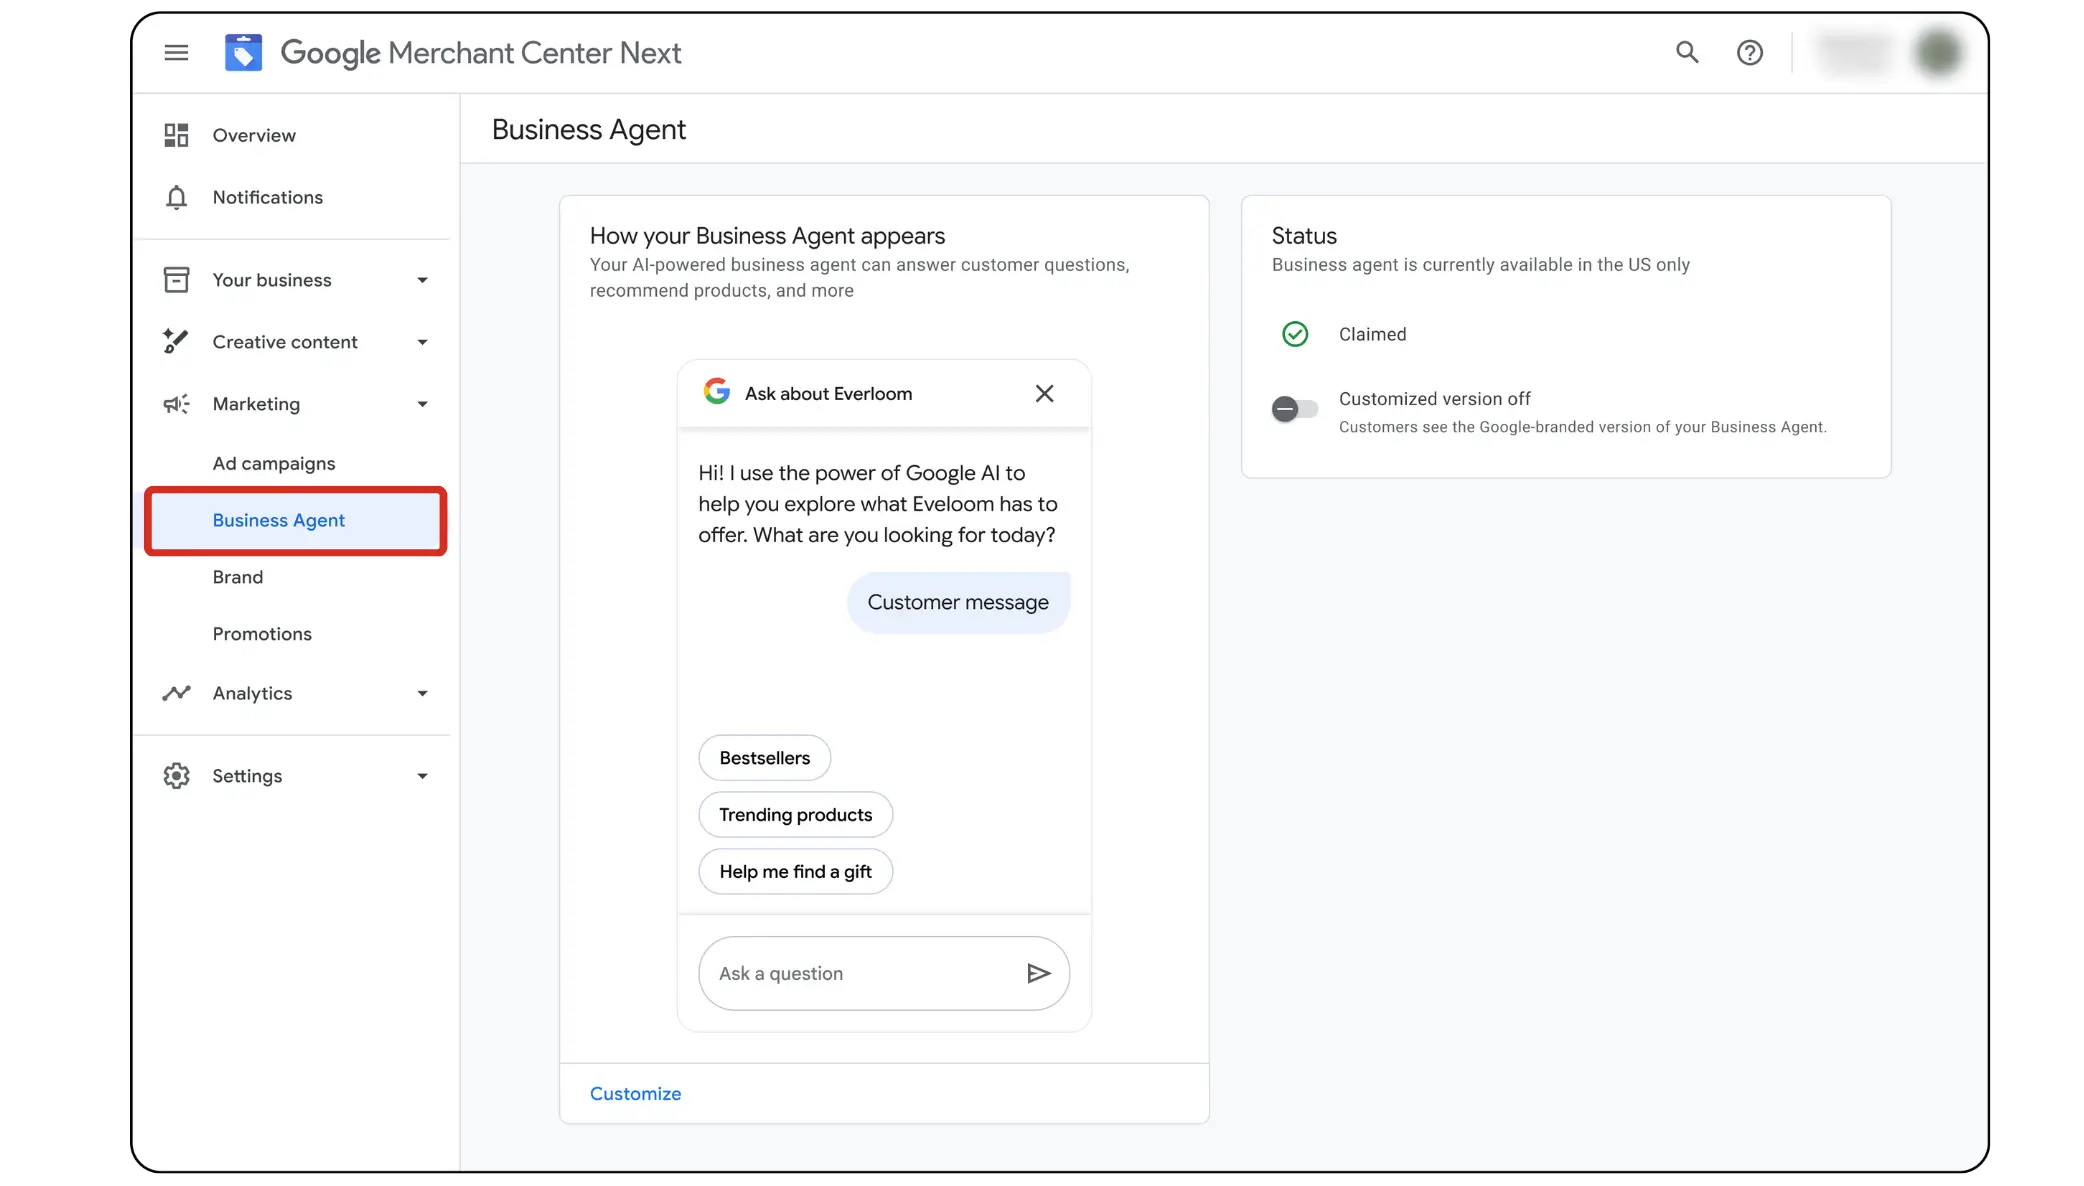
Task: Click the Google G logo in chat preview
Action: [x=716, y=392]
